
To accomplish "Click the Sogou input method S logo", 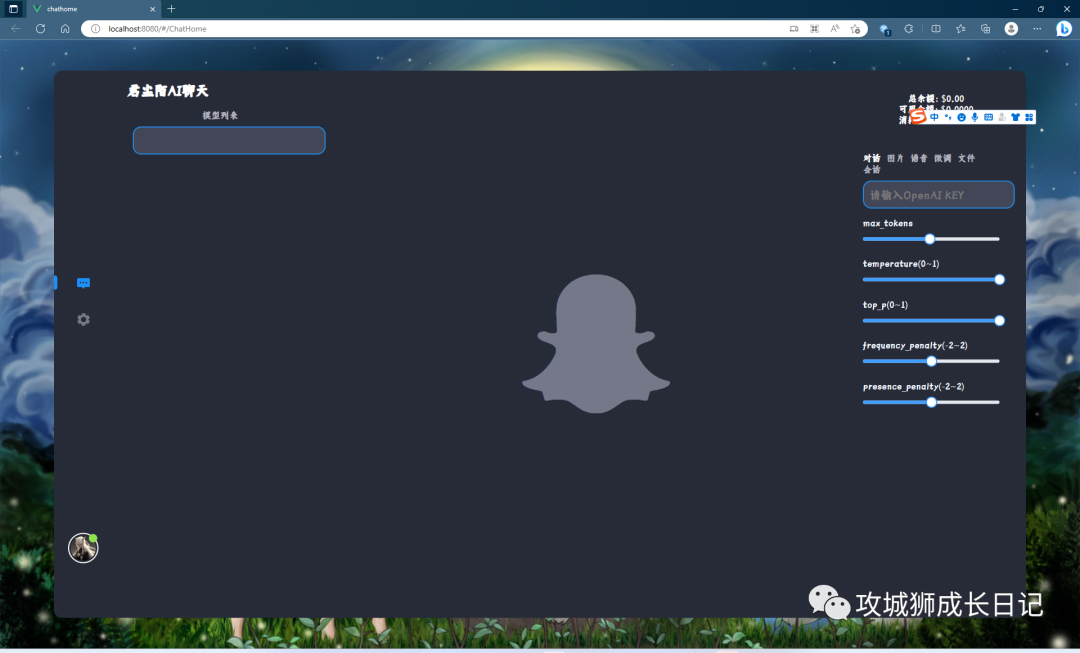I will click(x=918, y=117).
